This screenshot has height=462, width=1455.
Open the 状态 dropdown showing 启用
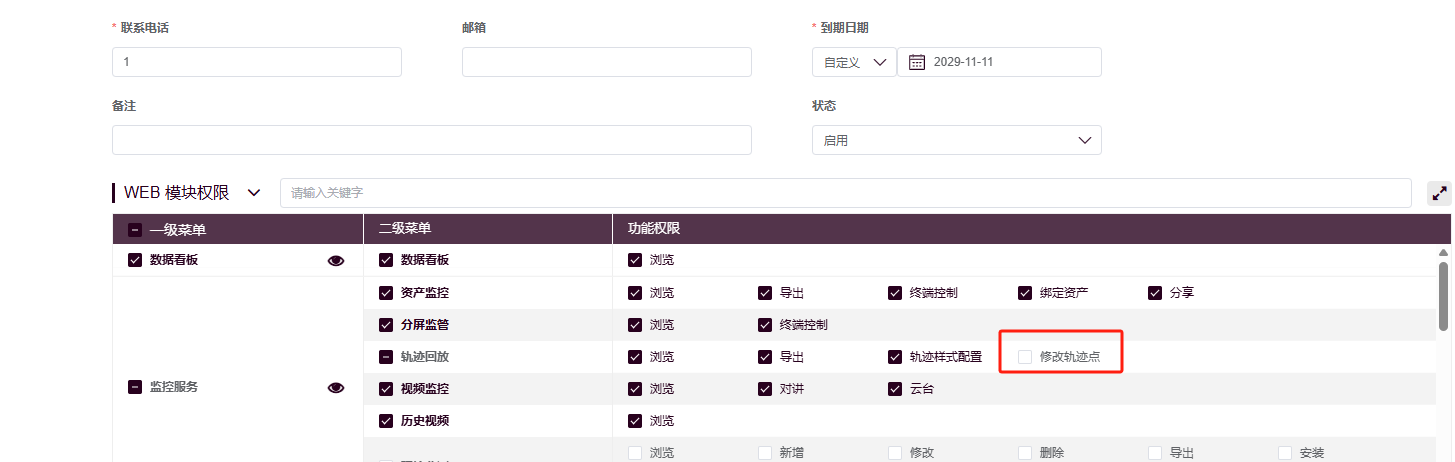coord(956,141)
